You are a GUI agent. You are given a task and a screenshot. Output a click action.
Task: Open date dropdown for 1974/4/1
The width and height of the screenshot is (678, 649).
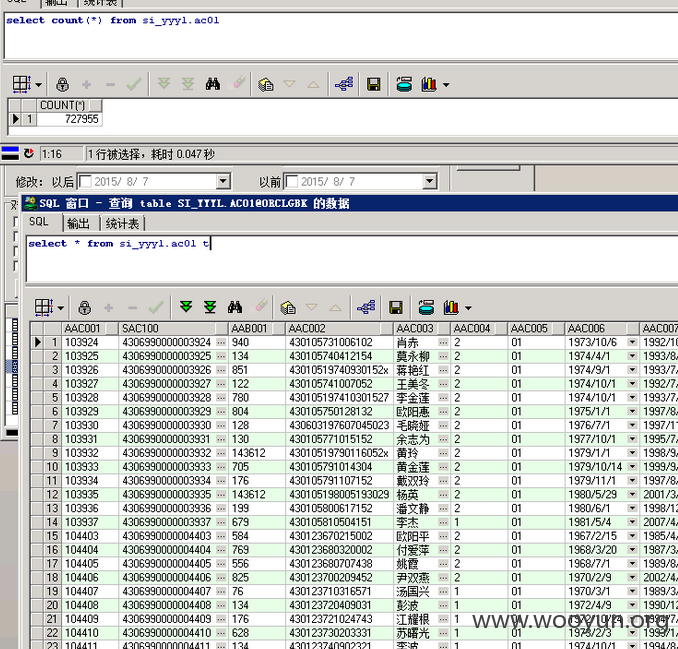click(x=632, y=356)
